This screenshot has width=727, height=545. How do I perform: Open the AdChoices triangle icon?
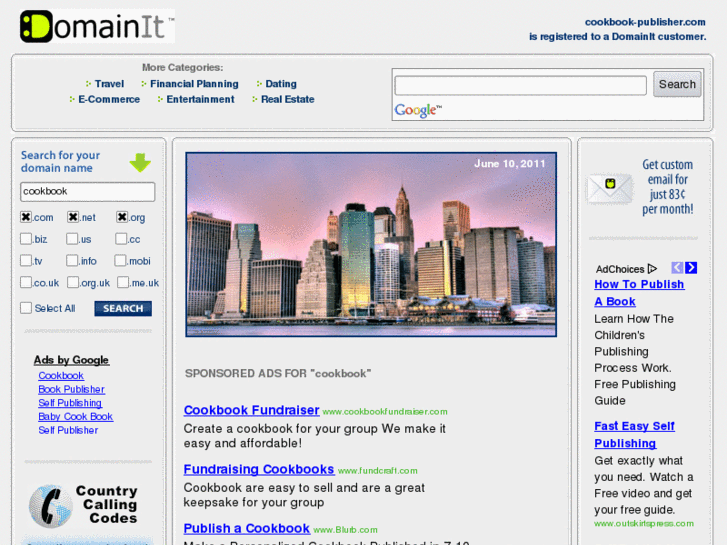tap(652, 269)
